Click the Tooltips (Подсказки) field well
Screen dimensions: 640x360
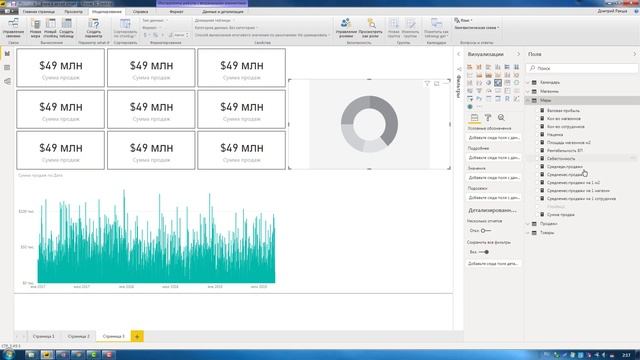pos(494,198)
